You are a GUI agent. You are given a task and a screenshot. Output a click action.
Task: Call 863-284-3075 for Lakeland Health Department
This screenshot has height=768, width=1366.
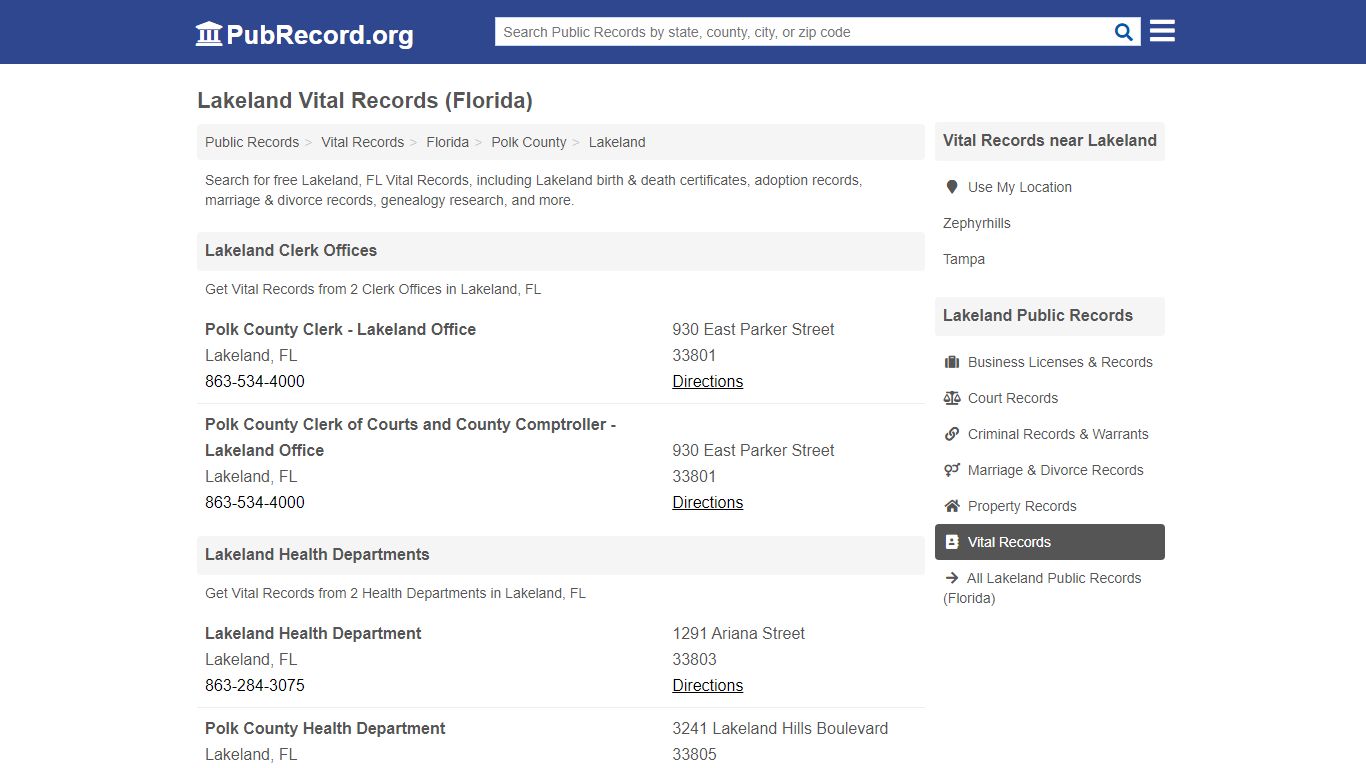[x=255, y=685]
